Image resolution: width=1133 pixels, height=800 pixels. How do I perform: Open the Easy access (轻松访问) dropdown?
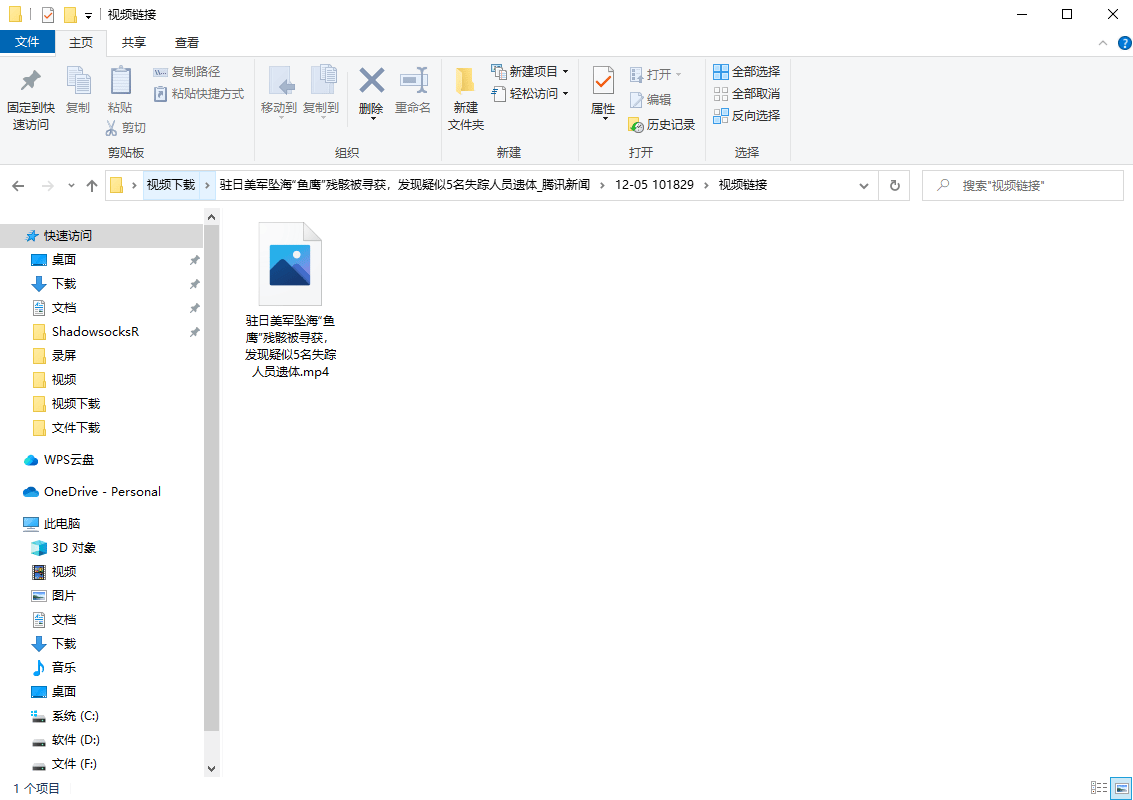click(x=530, y=94)
